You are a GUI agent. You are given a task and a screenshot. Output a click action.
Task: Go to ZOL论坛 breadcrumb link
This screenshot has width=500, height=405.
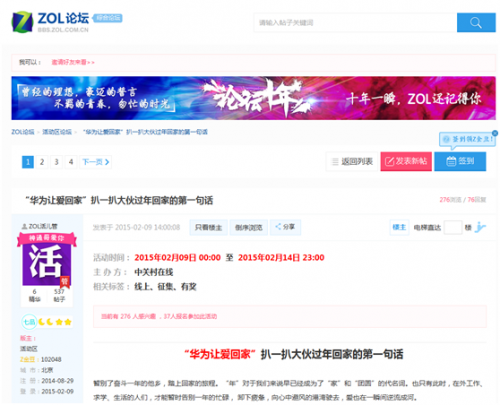pyautogui.click(x=23, y=132)
